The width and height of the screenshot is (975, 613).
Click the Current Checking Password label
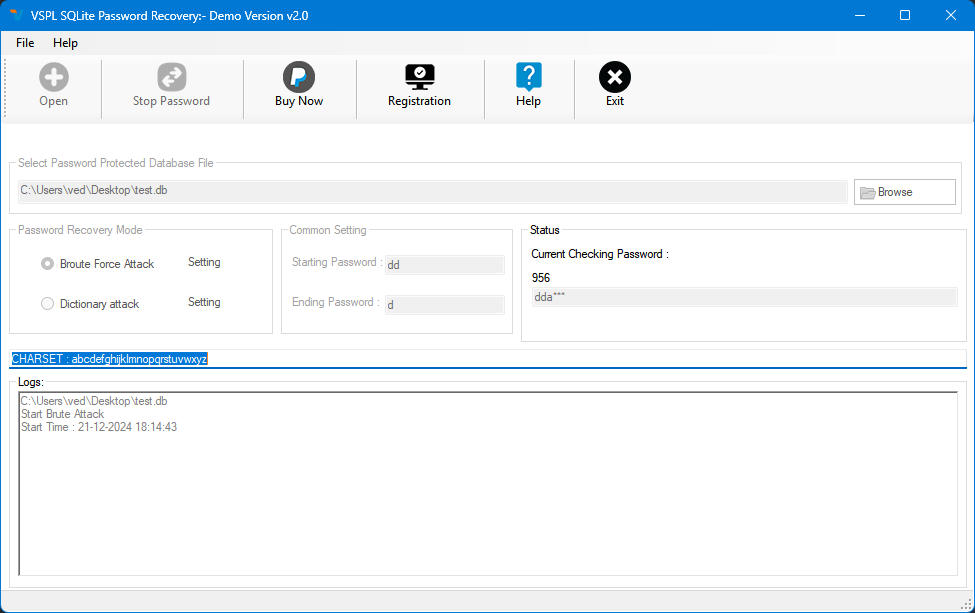pos(600,254)
